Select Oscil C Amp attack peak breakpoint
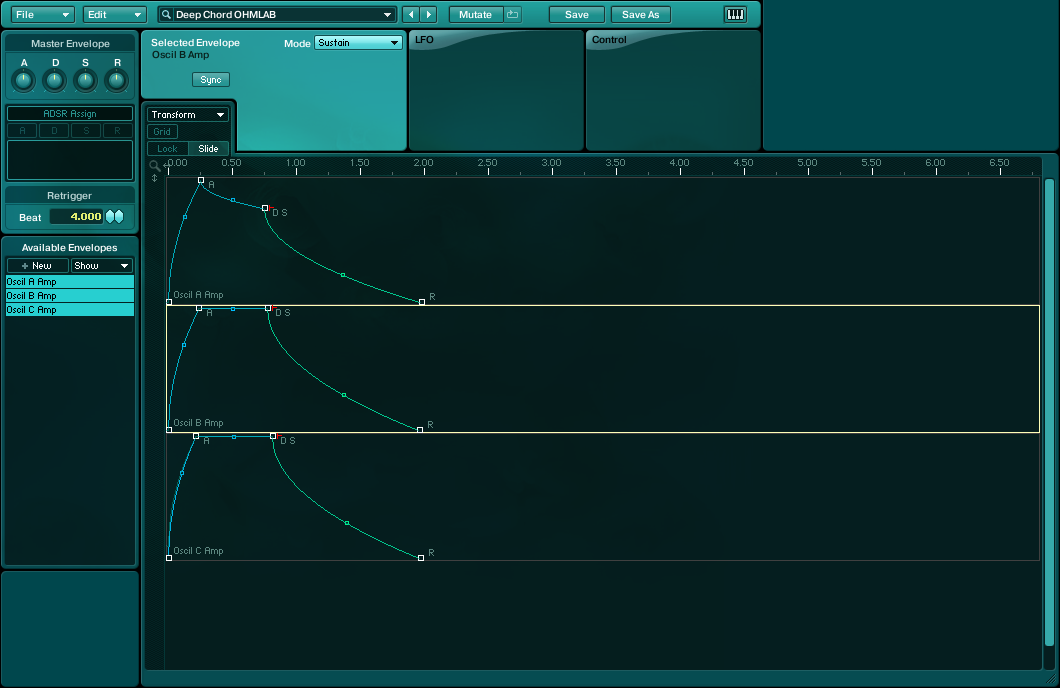This screenshot has height=688, width=1060. [196, 436]
